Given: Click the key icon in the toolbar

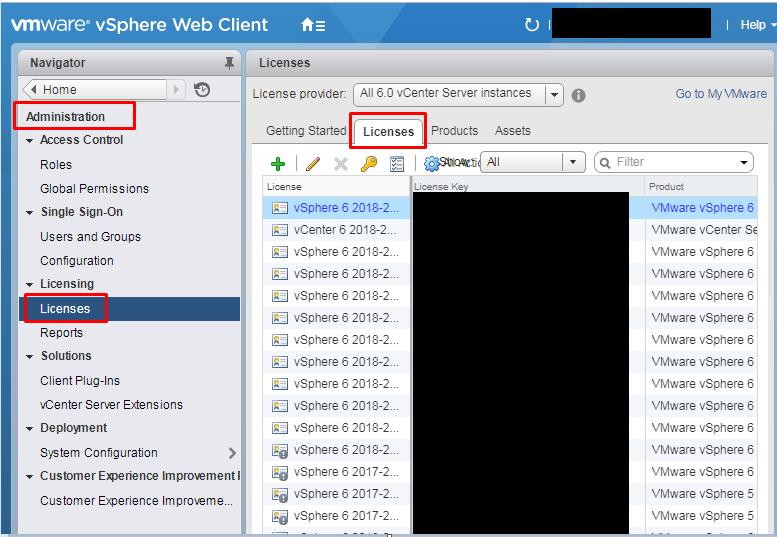Looking at the screenshot, I should pos(369,163).
